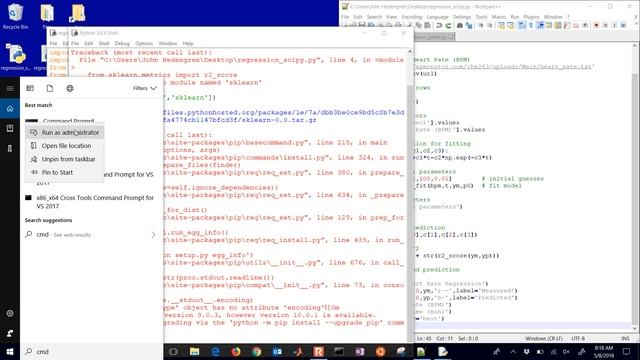Viewport: 640px width, 360px height.
Task: Open x86_x64 Cross Tools Command Prompt result
Action: [91, 202]
